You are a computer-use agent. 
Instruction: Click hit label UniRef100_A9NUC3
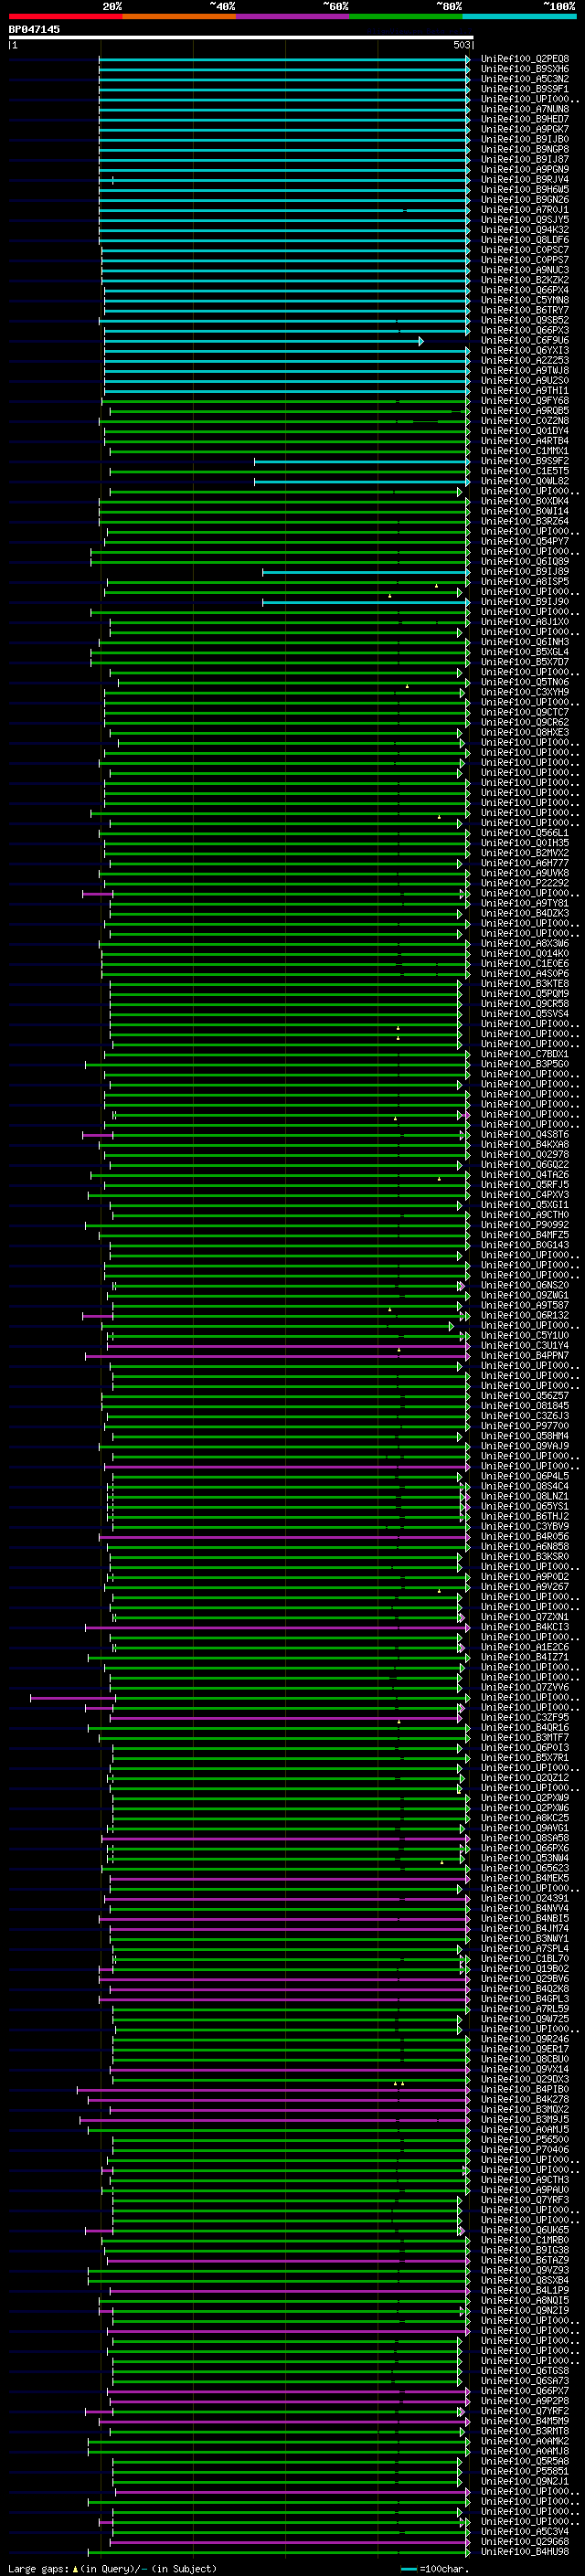click(x=525, y=270)
